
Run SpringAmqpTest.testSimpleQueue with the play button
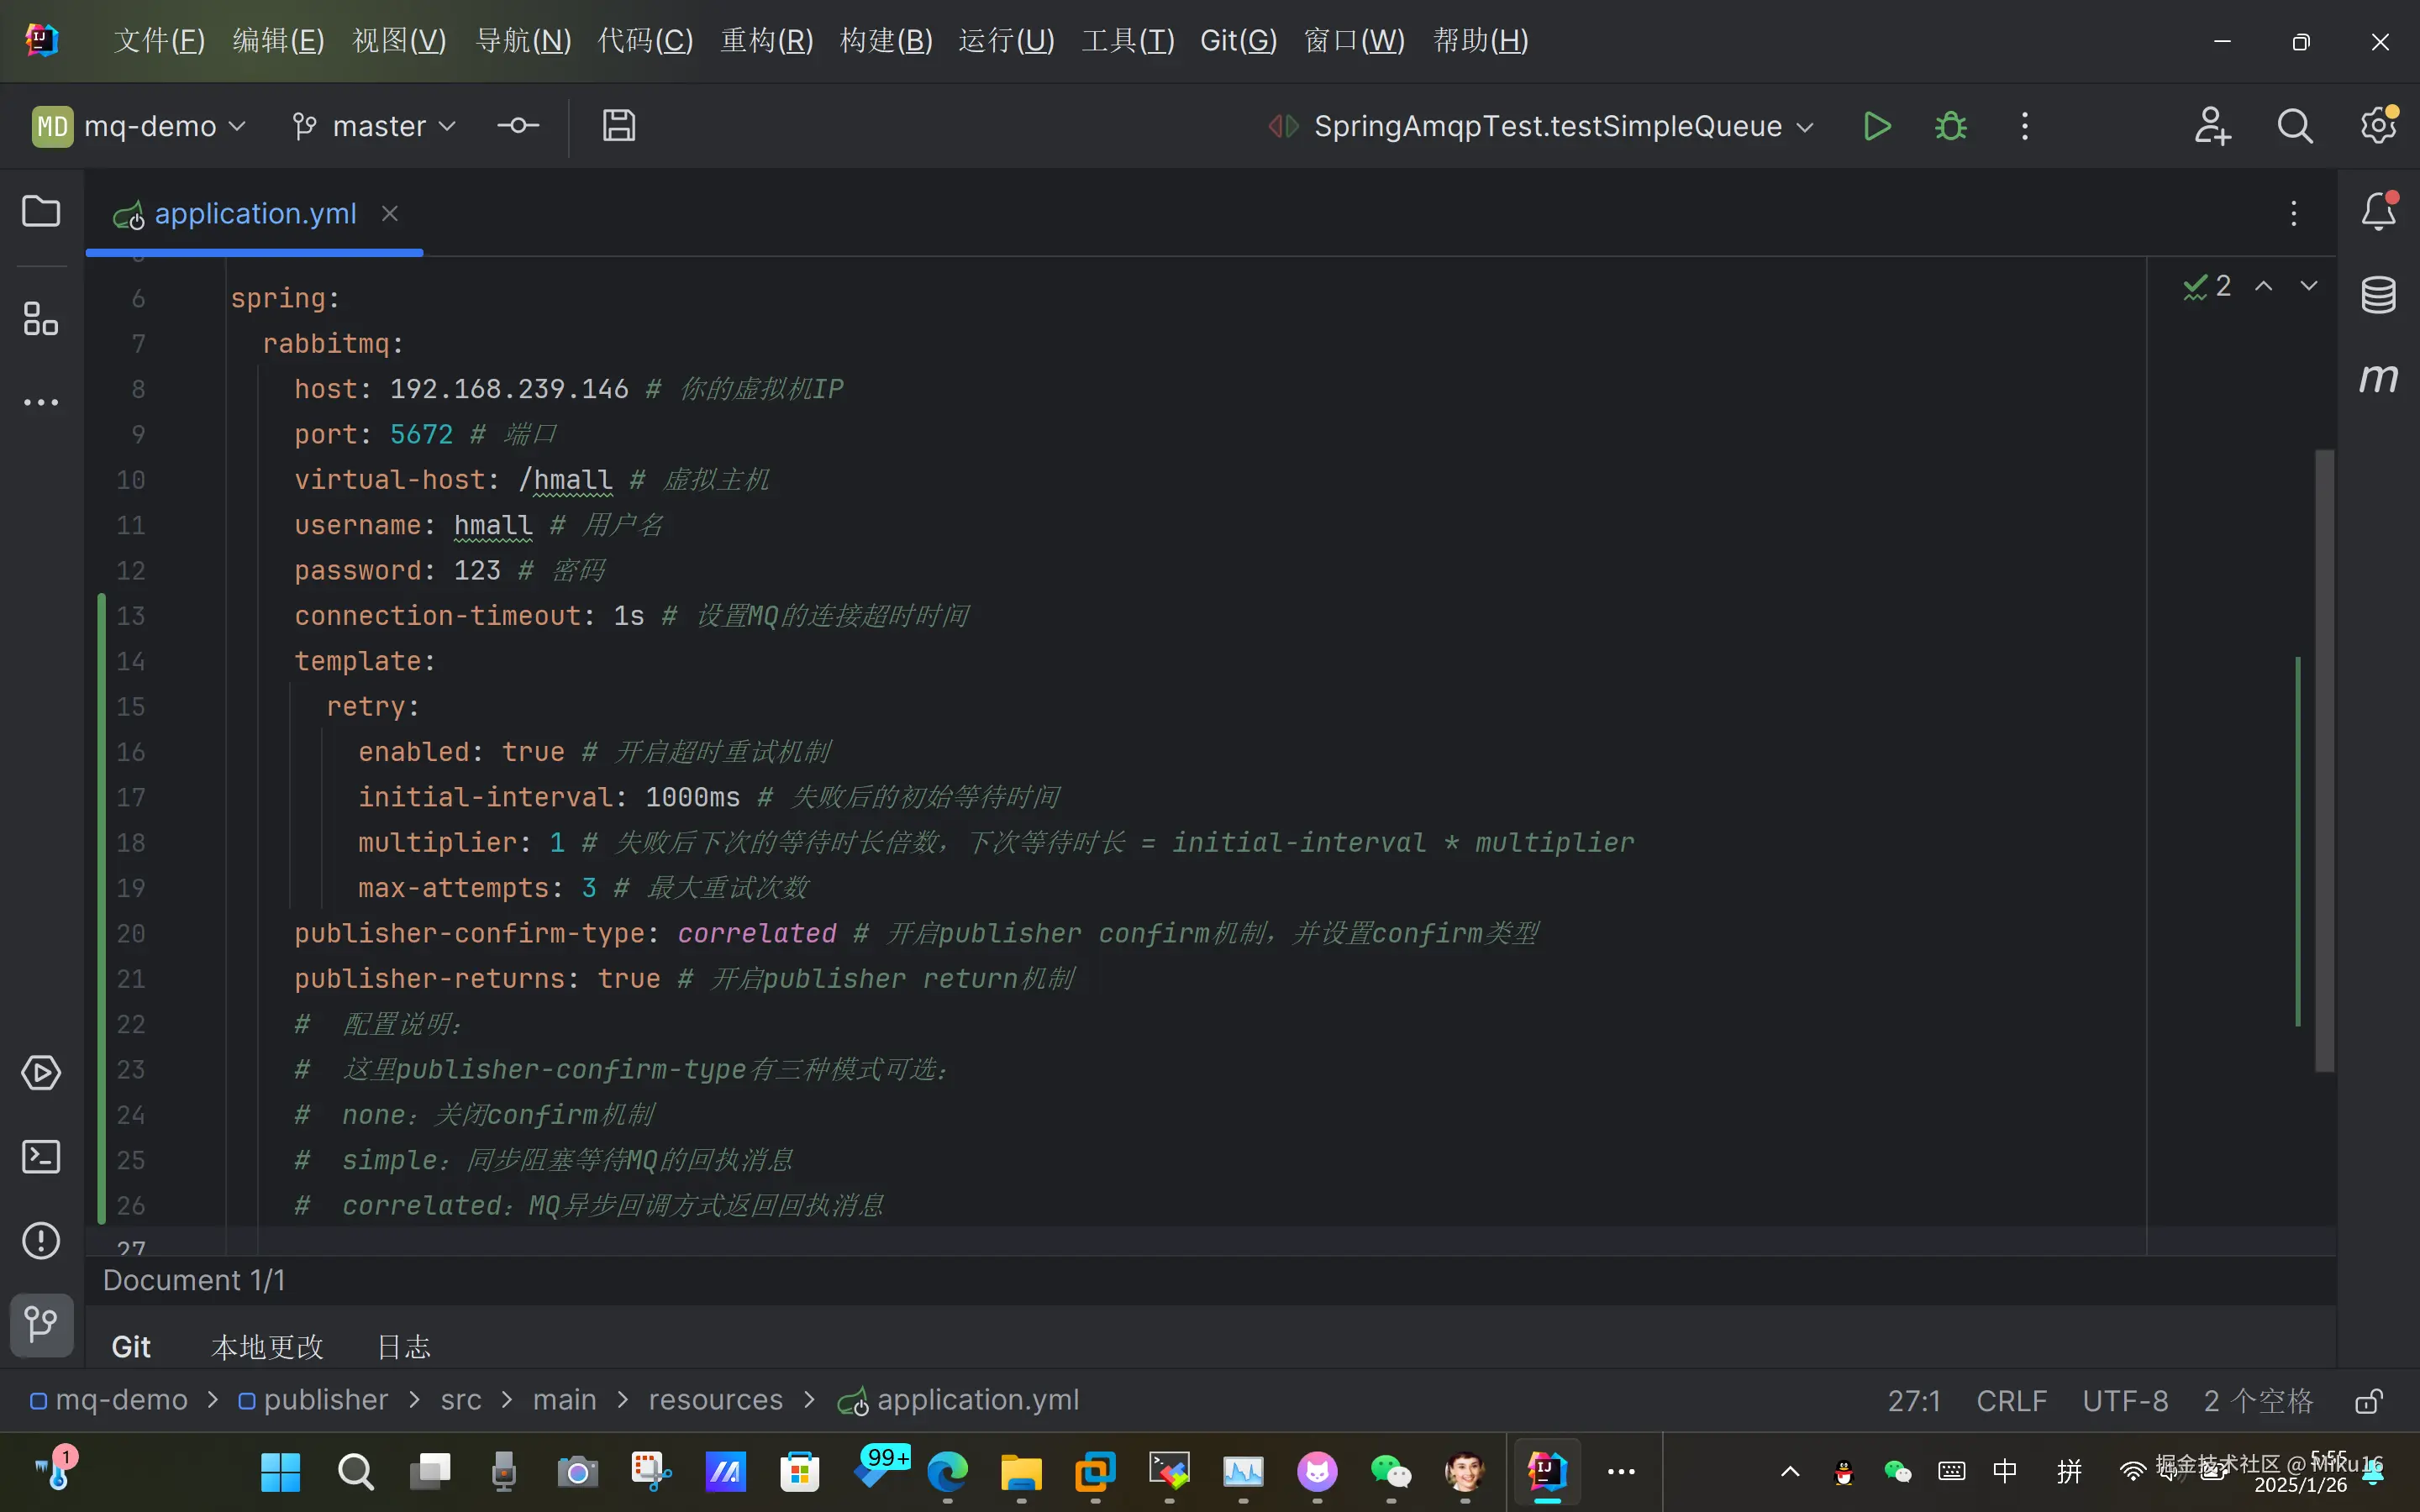pos(1877,126)
